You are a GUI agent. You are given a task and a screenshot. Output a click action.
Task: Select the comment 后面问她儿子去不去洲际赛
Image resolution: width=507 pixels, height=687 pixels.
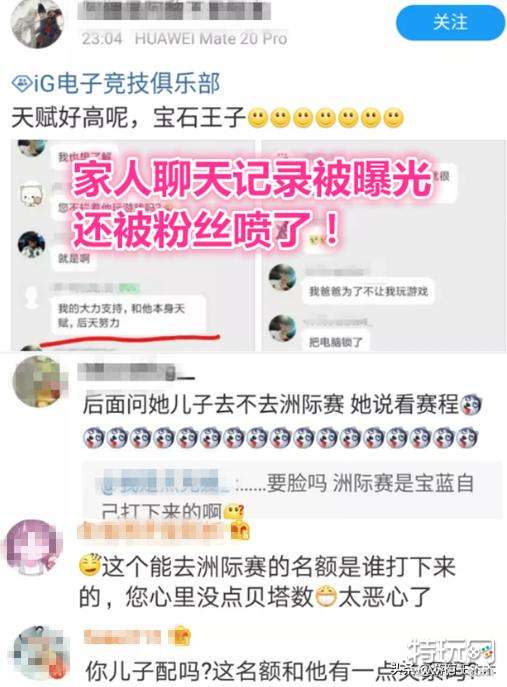point(281,421)
